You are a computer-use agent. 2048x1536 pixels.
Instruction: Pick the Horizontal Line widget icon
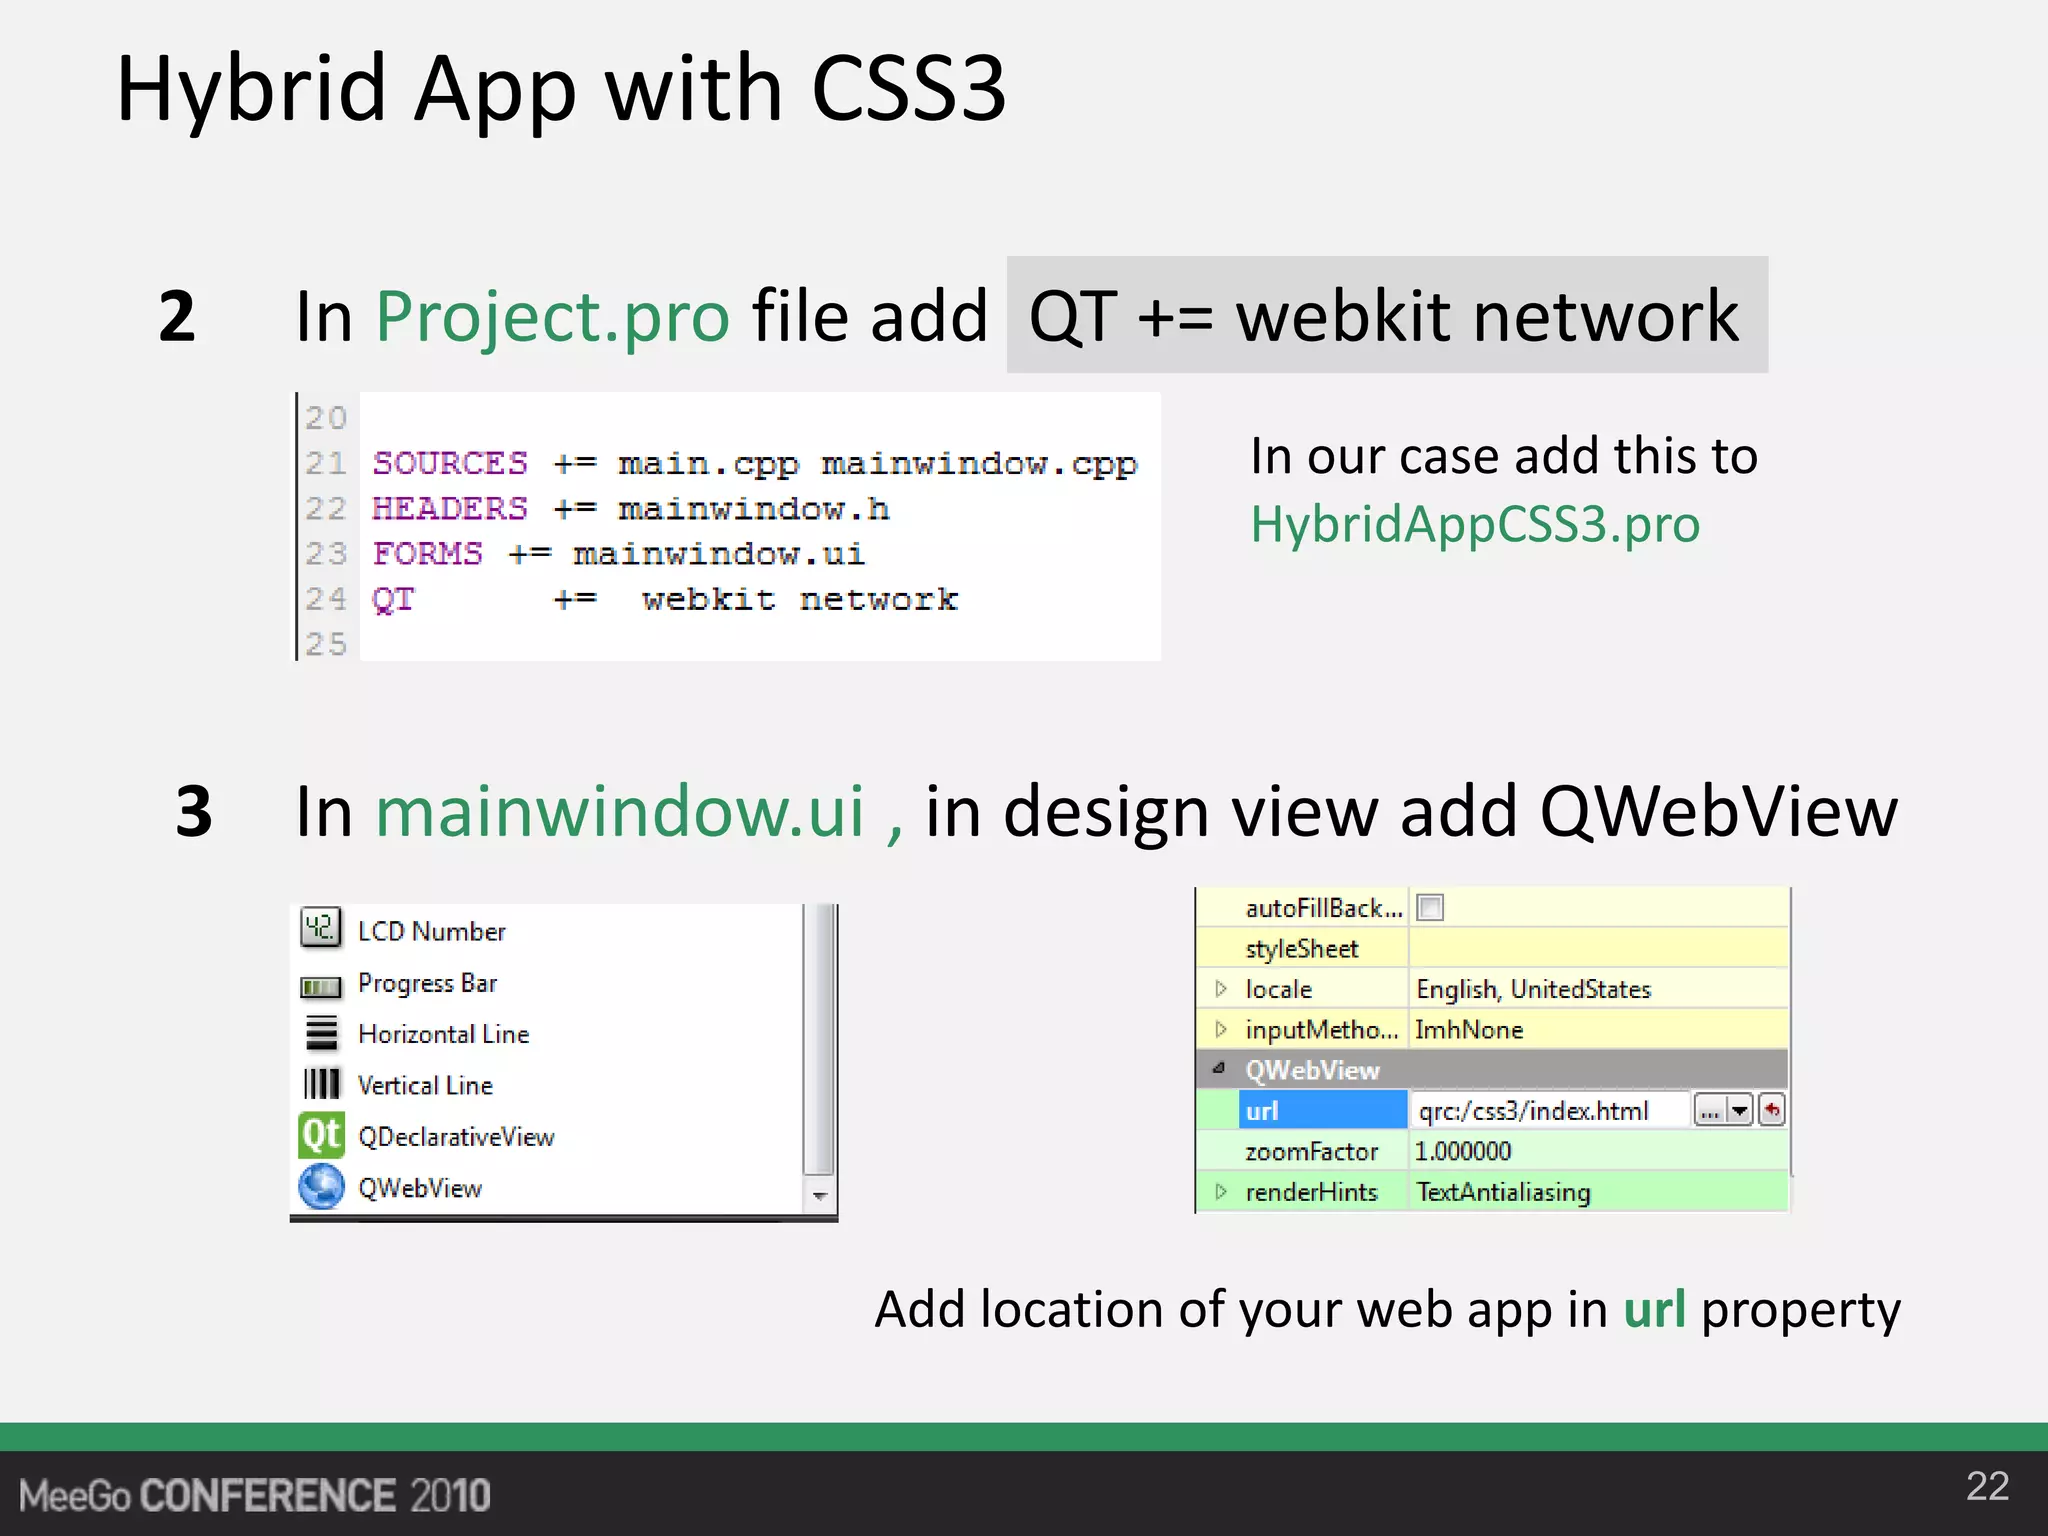[321, 1033]
